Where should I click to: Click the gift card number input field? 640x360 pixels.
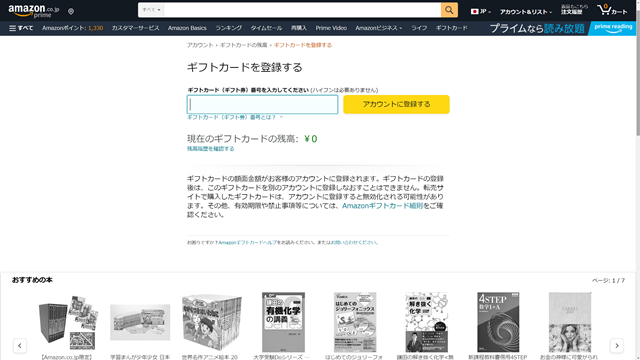pyautogui.click(x=262, y=104)
